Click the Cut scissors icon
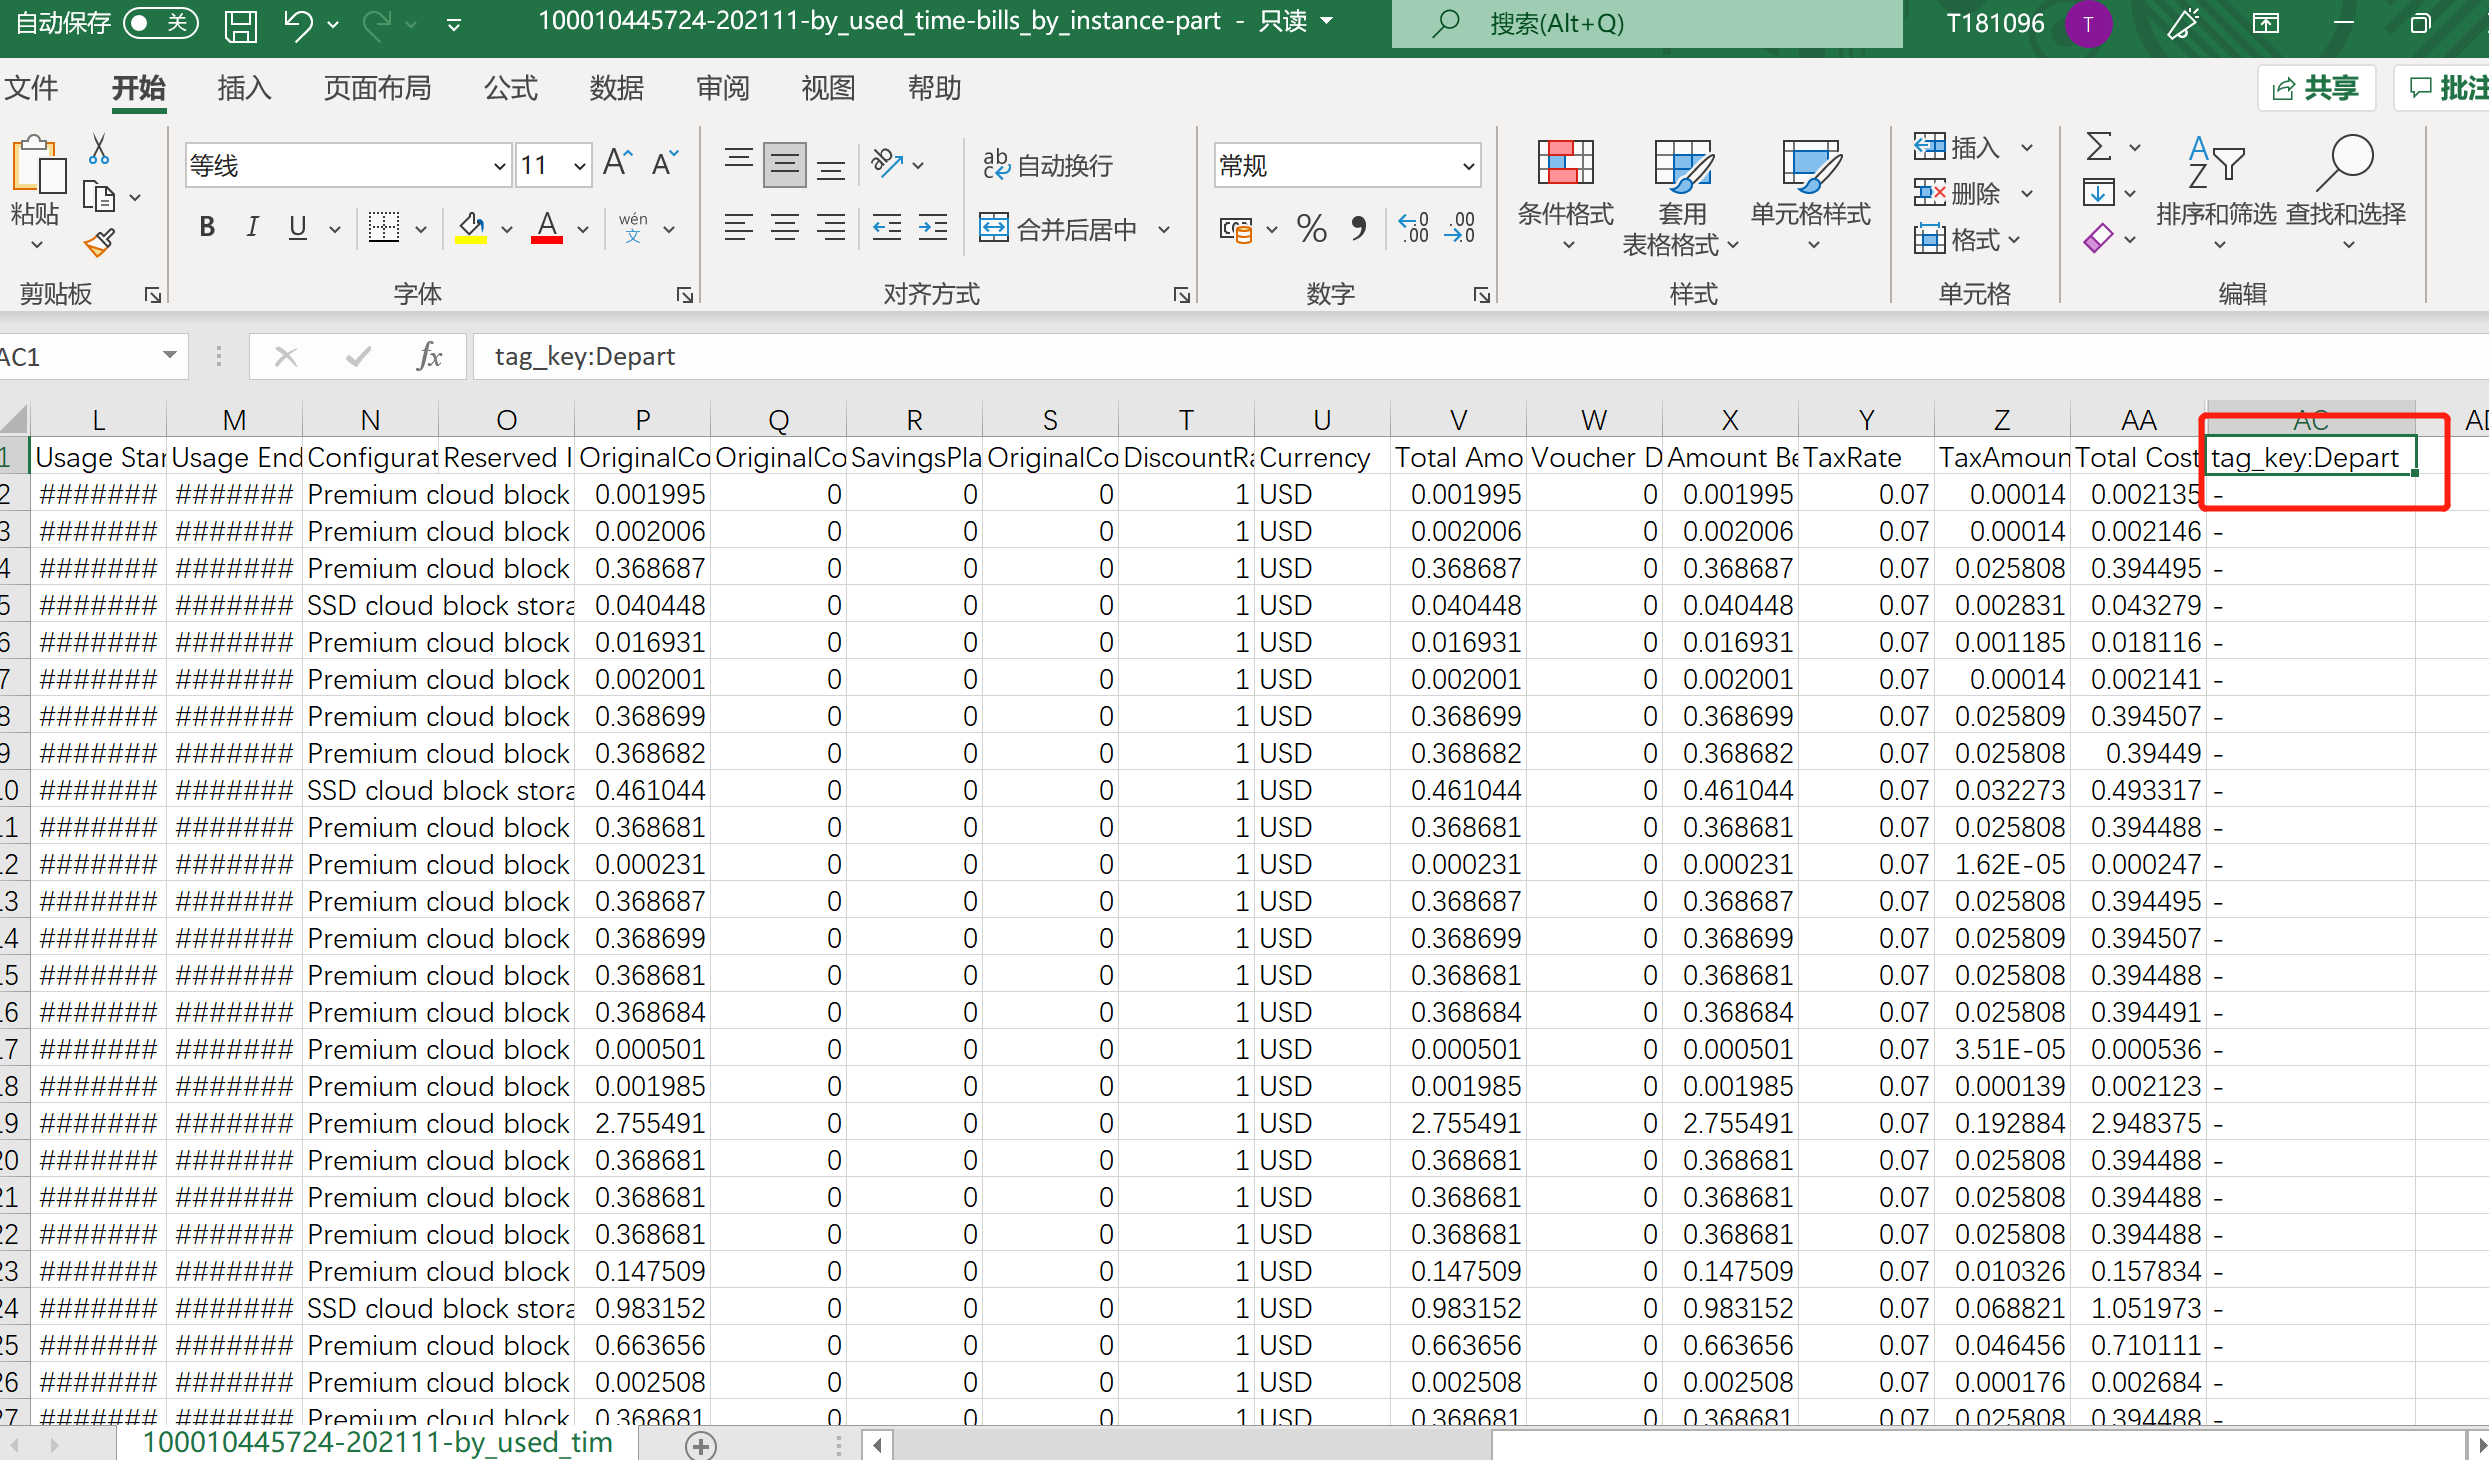 pos(98,150)
